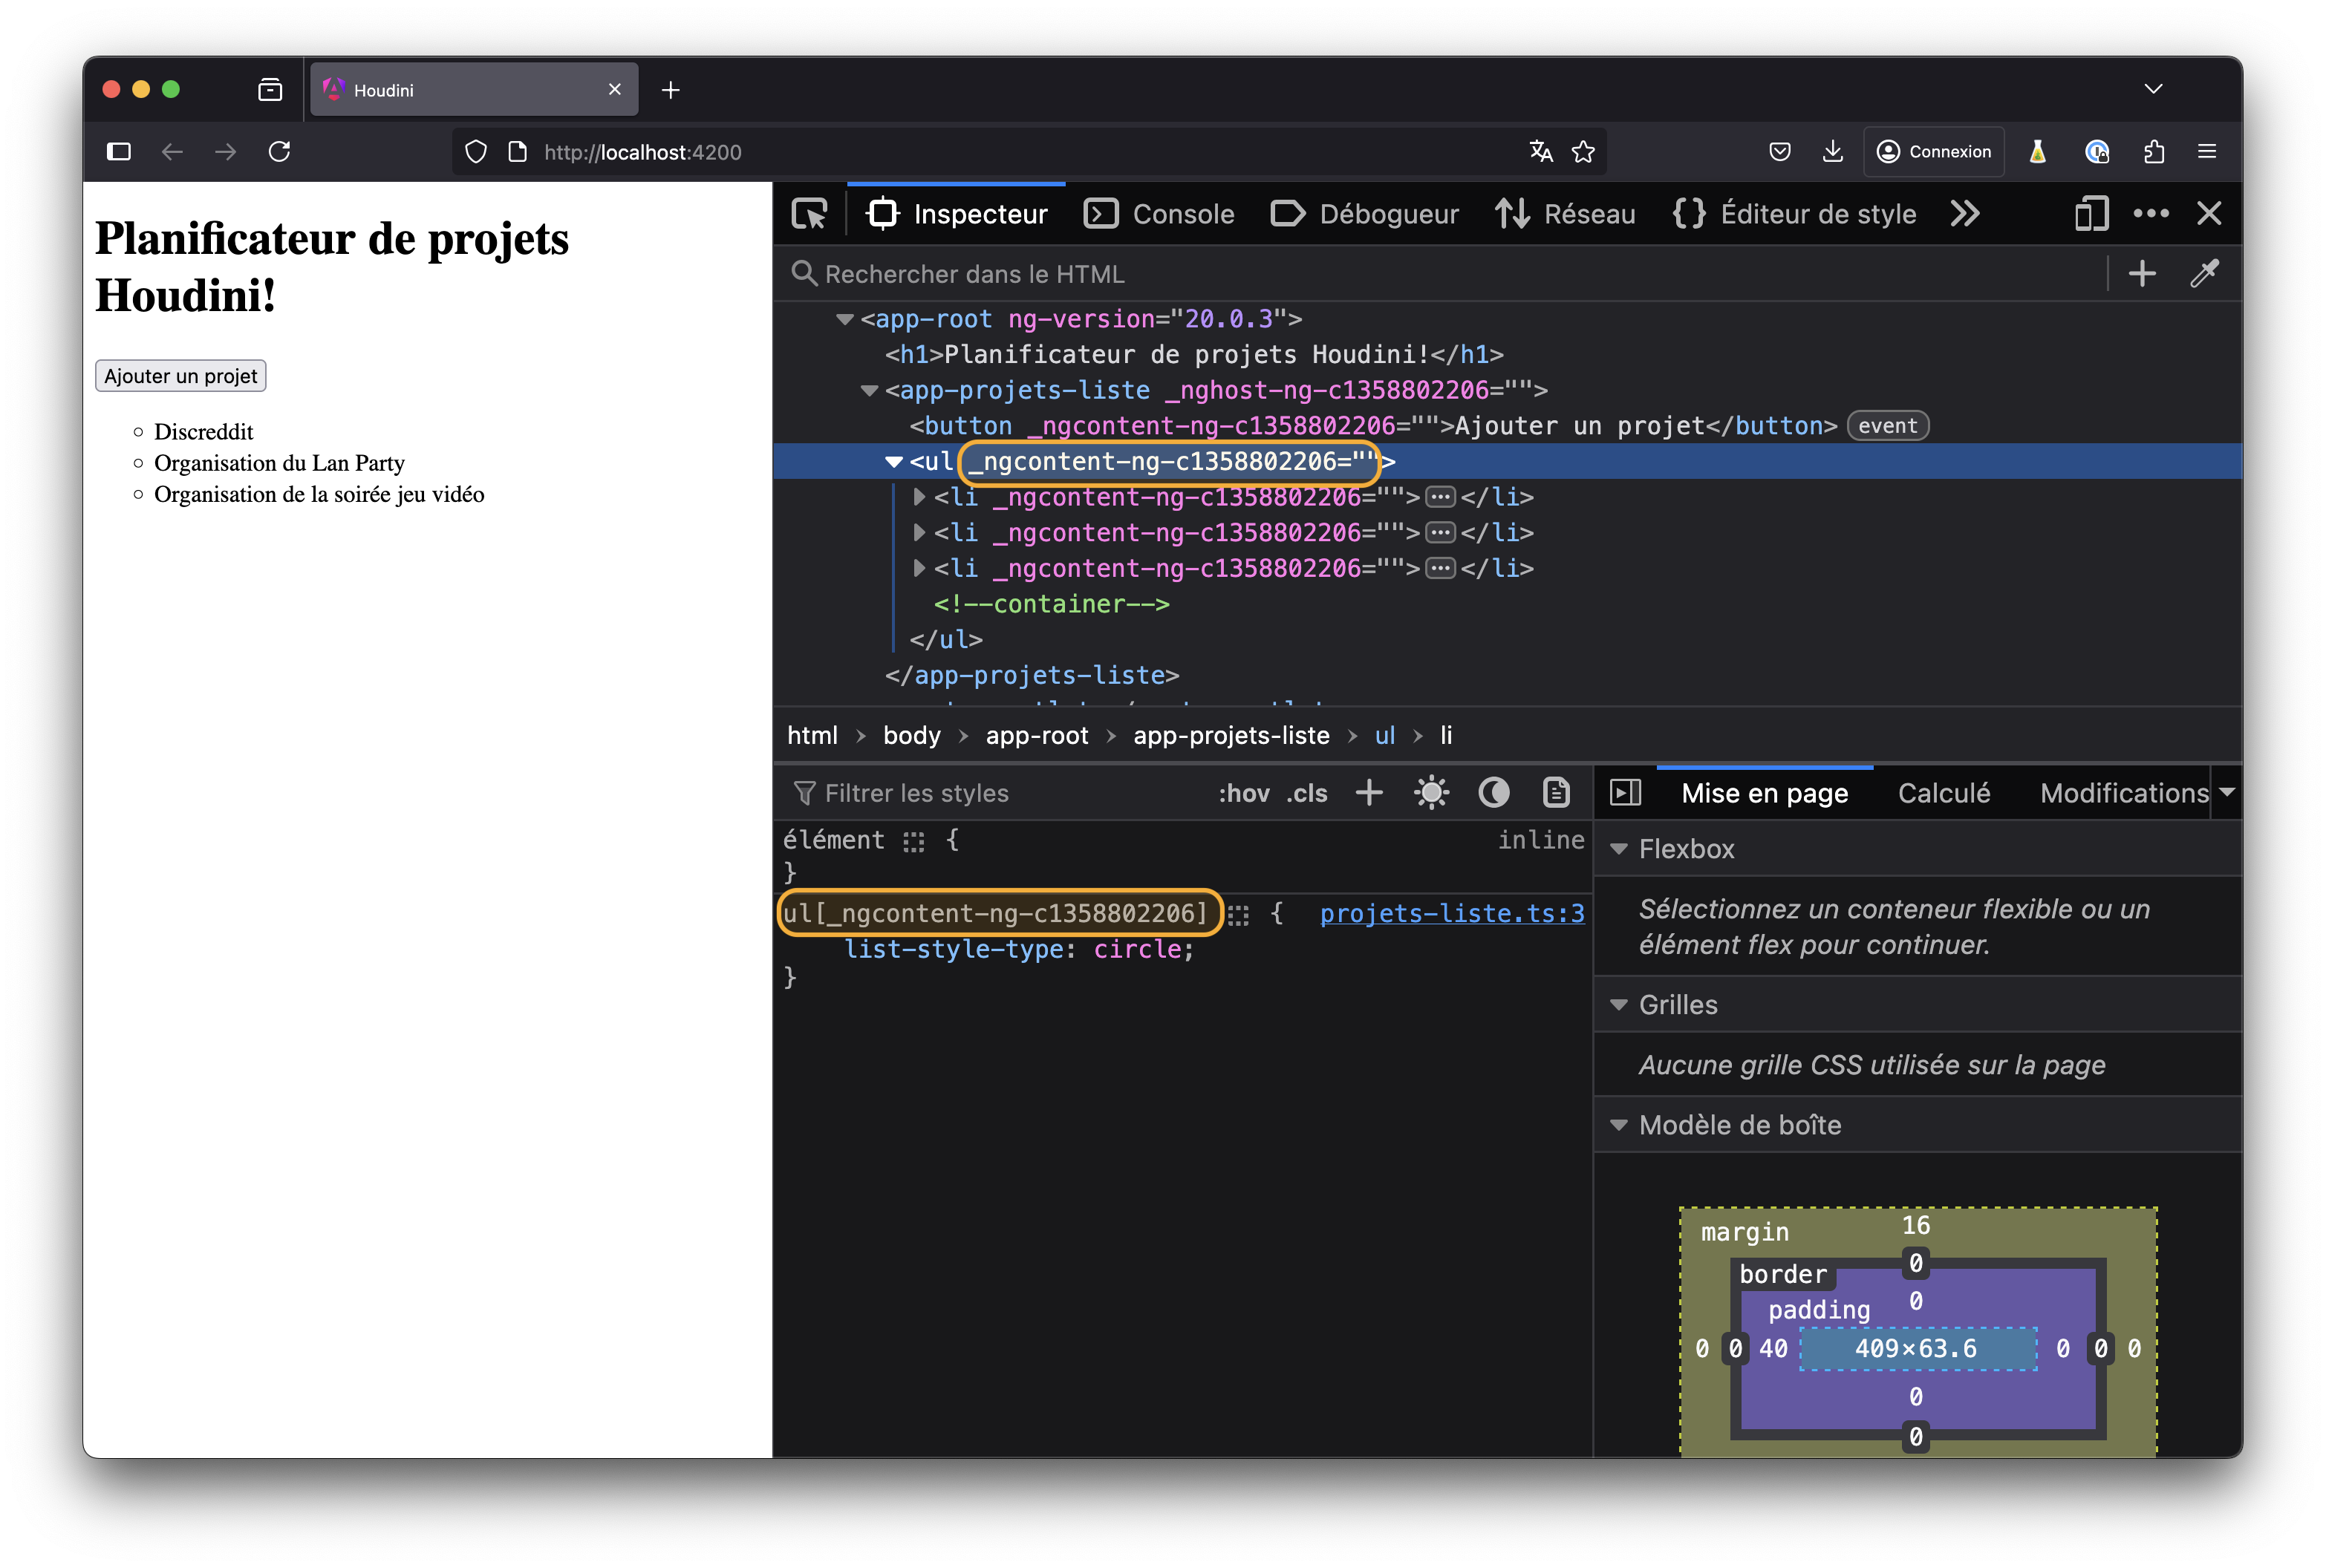
Task: Activate the element picker tool
Action: [x=809, y=214]
